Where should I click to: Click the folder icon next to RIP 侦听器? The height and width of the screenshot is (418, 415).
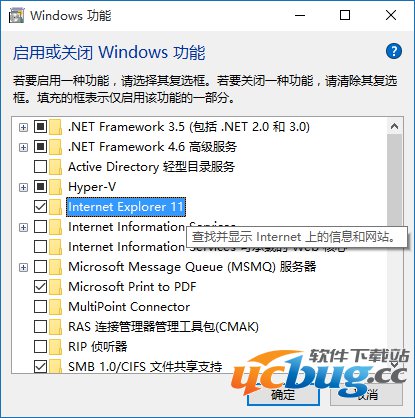55,347
